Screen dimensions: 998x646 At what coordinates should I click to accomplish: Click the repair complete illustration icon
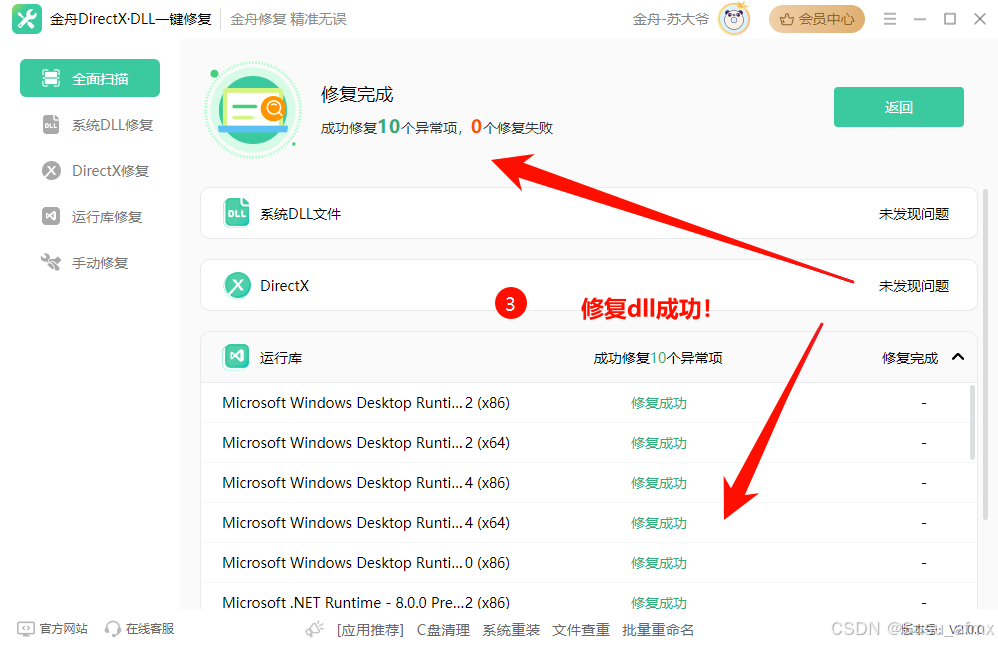point(253,109)
